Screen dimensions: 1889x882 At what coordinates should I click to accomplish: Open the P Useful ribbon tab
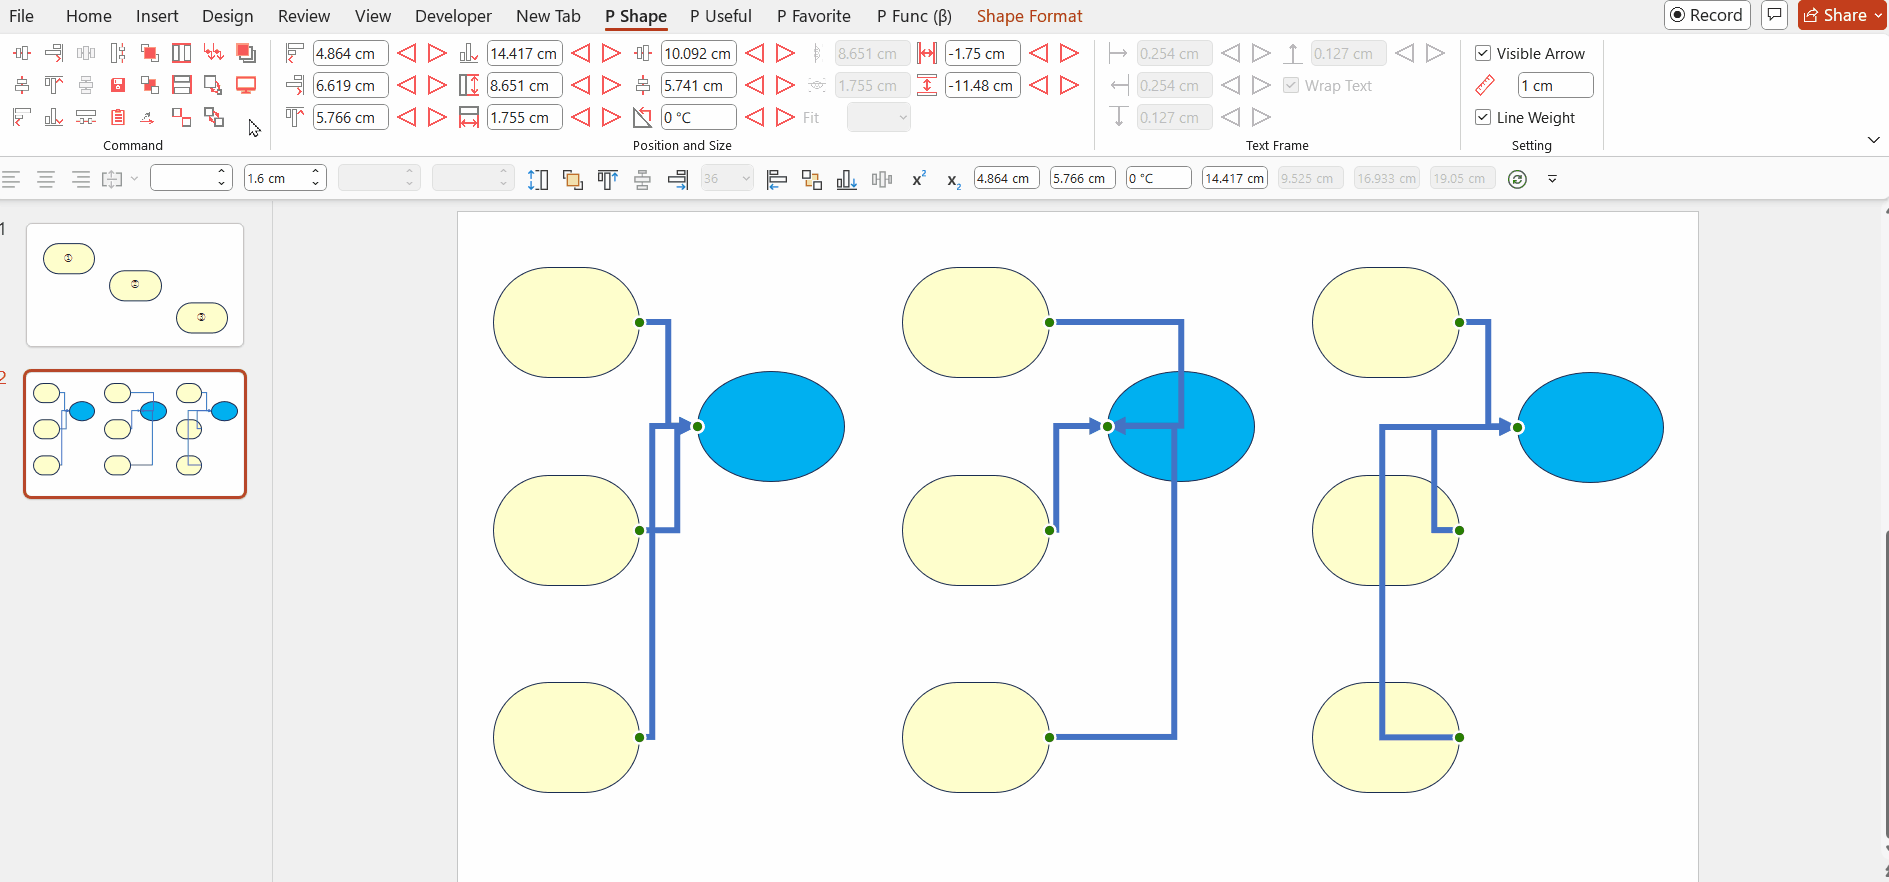[720, 16]
